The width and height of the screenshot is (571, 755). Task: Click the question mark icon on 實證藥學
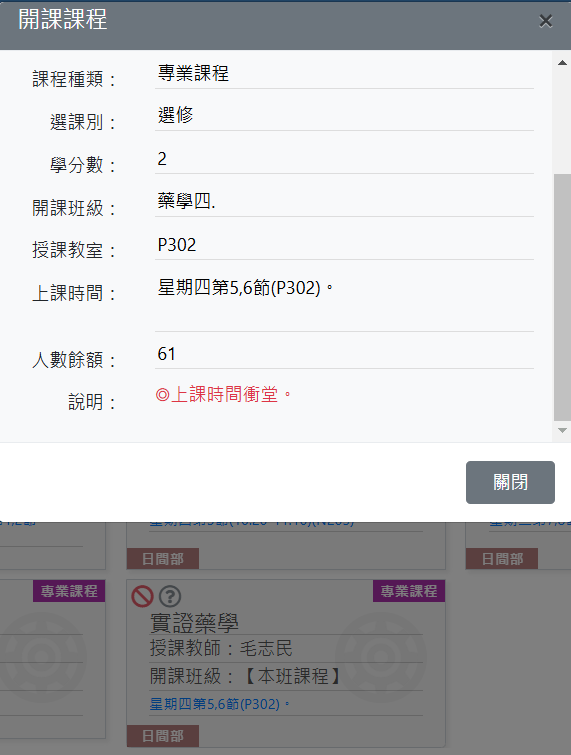point(170,597)
